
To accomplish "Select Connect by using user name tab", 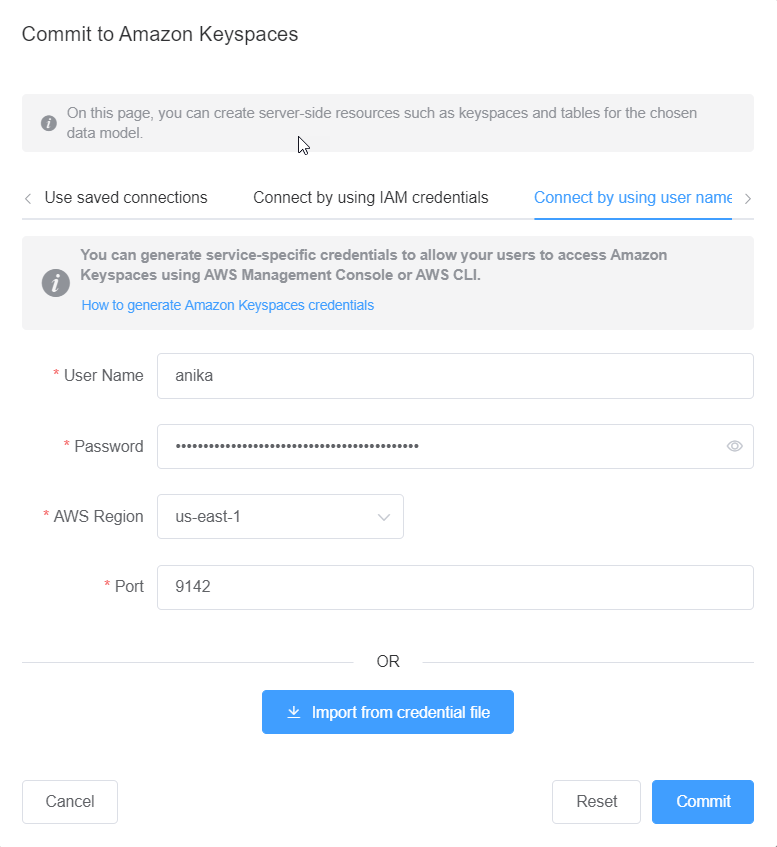I will [x=633, y=198].
